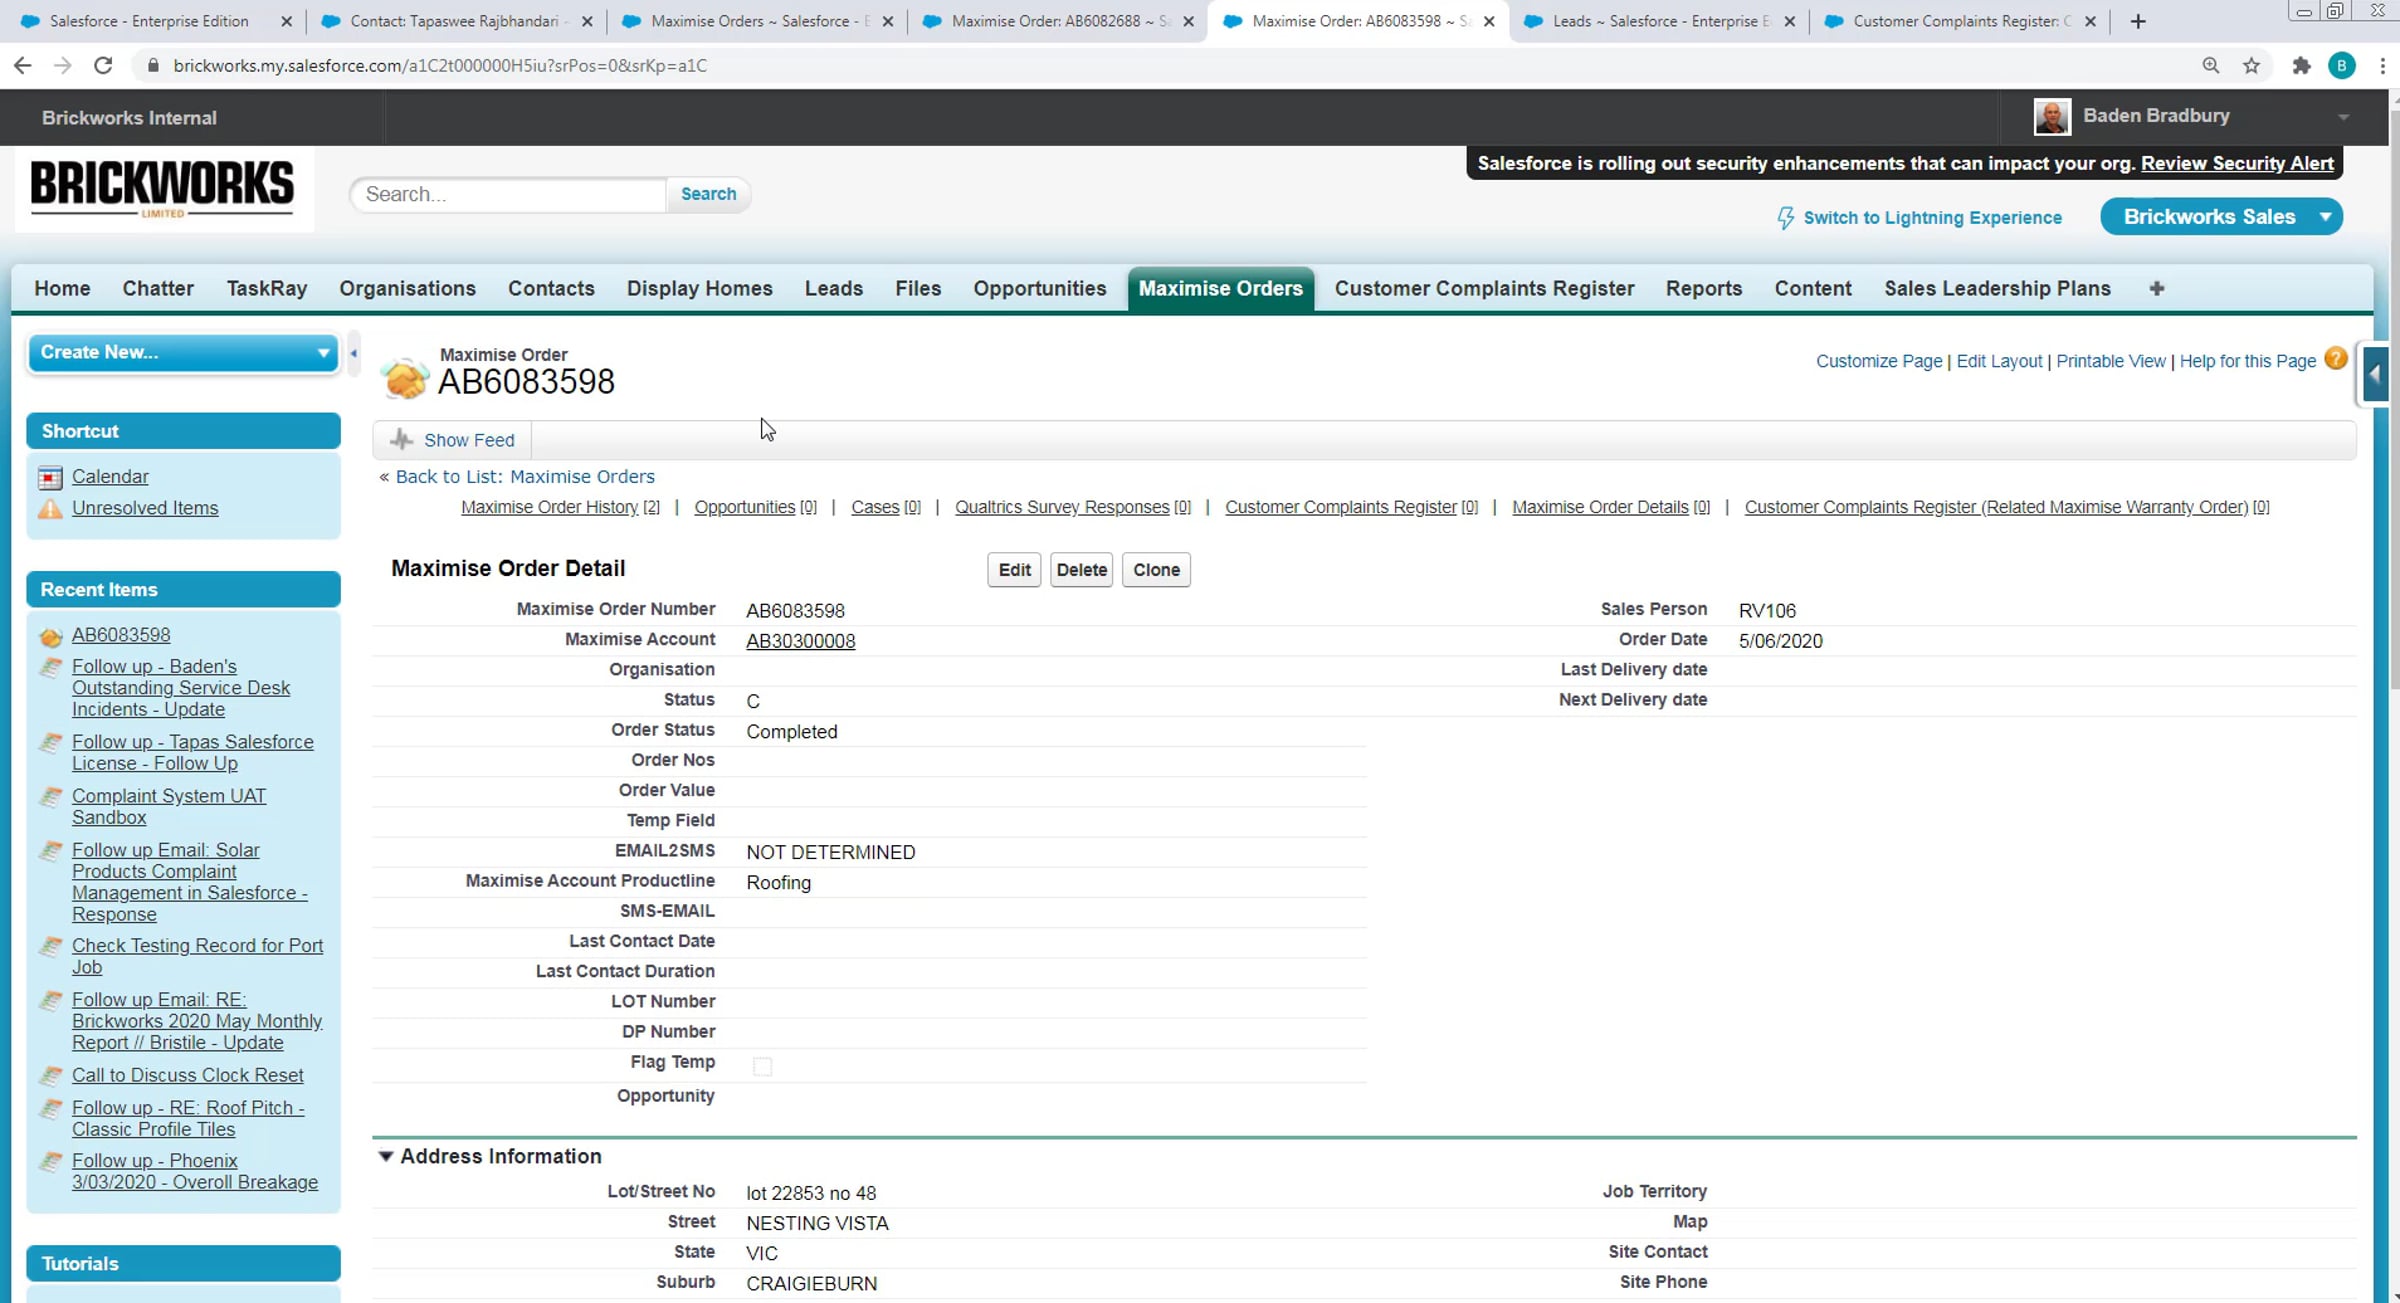2400x1303 pixels.
Task: Open the Brickworks Sales app menu
Action: pyautogui.click(x=2221, y=217)
